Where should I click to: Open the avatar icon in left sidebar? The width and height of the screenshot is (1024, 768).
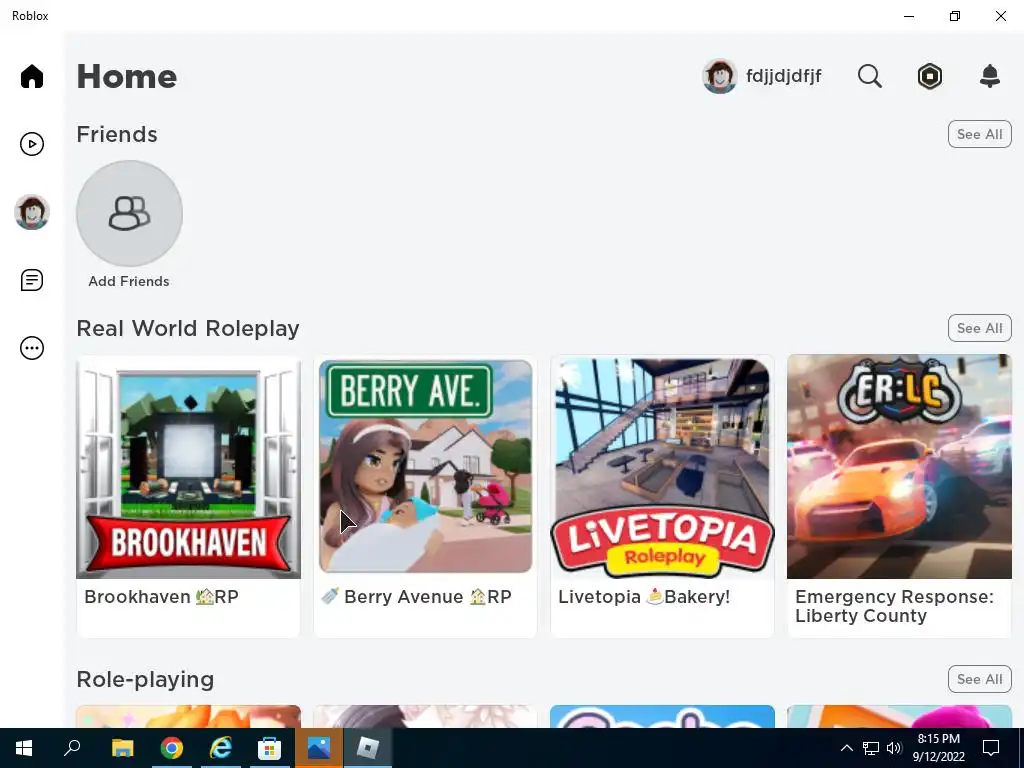tap(31, 212)
